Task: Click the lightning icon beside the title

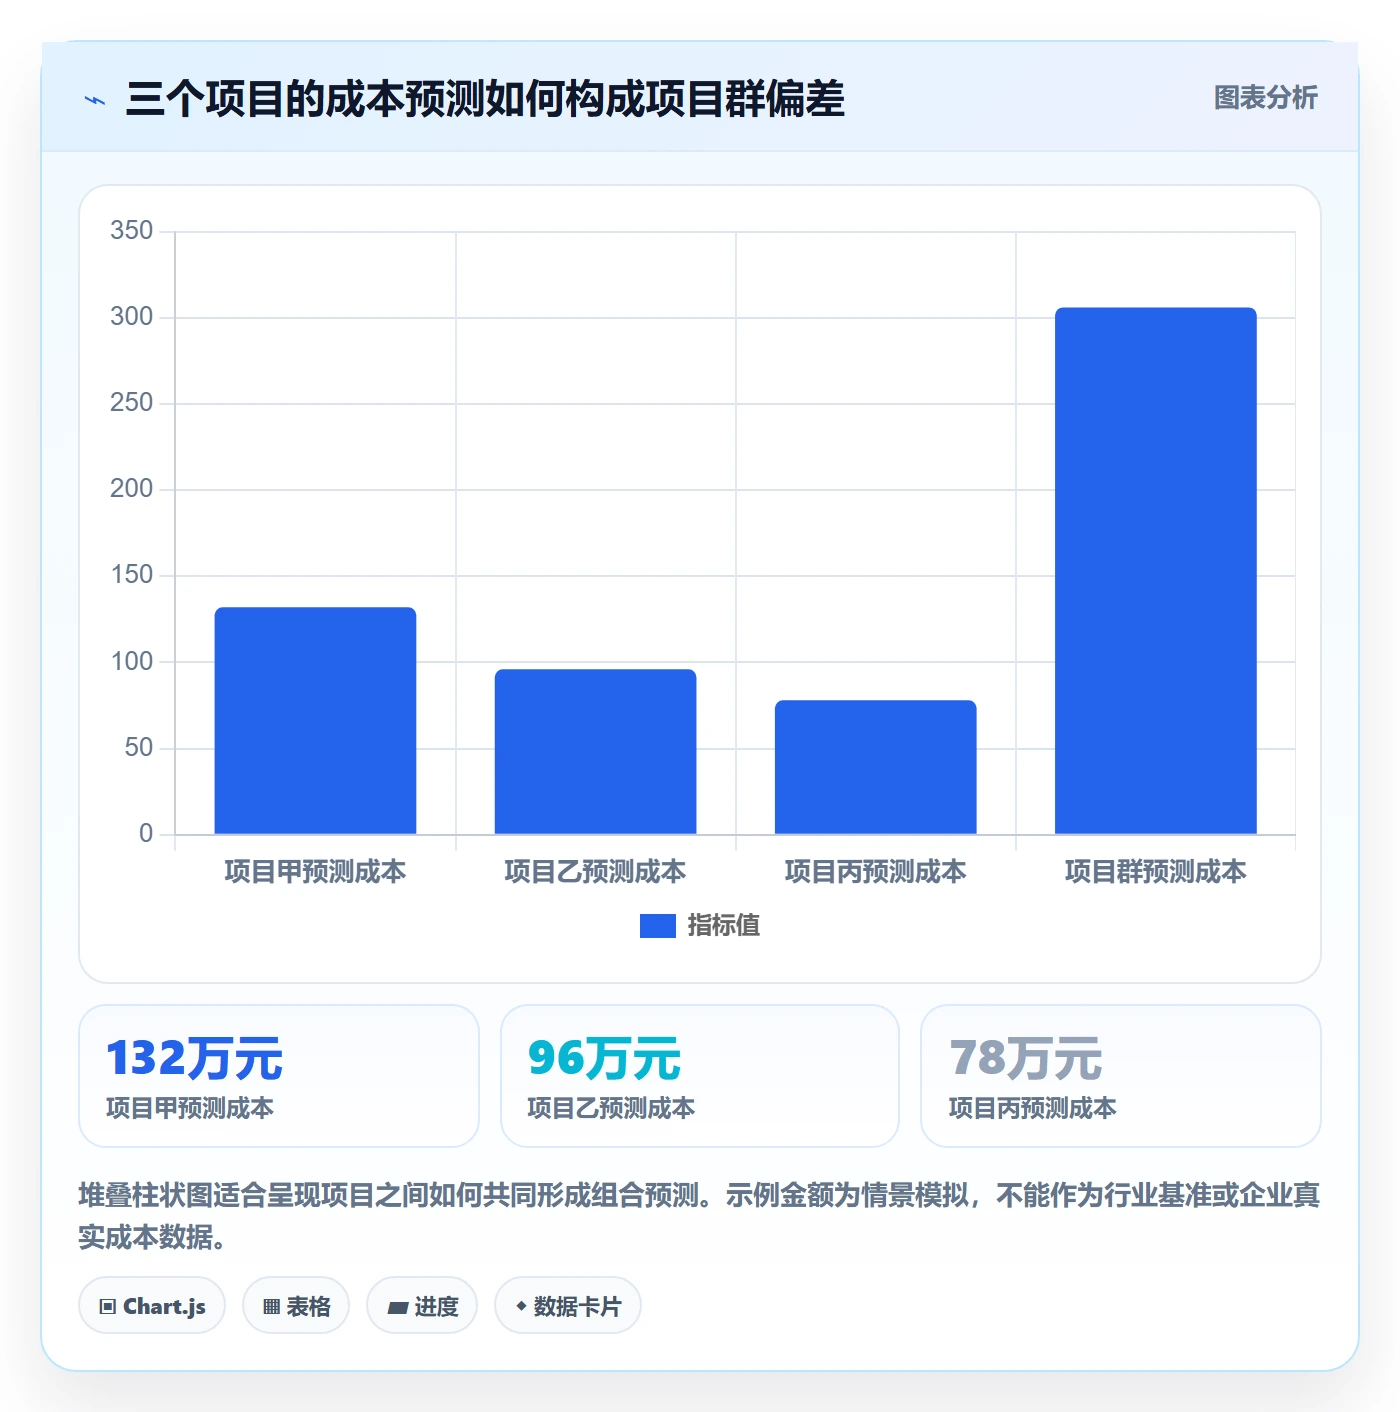Action: pos(95,100)
